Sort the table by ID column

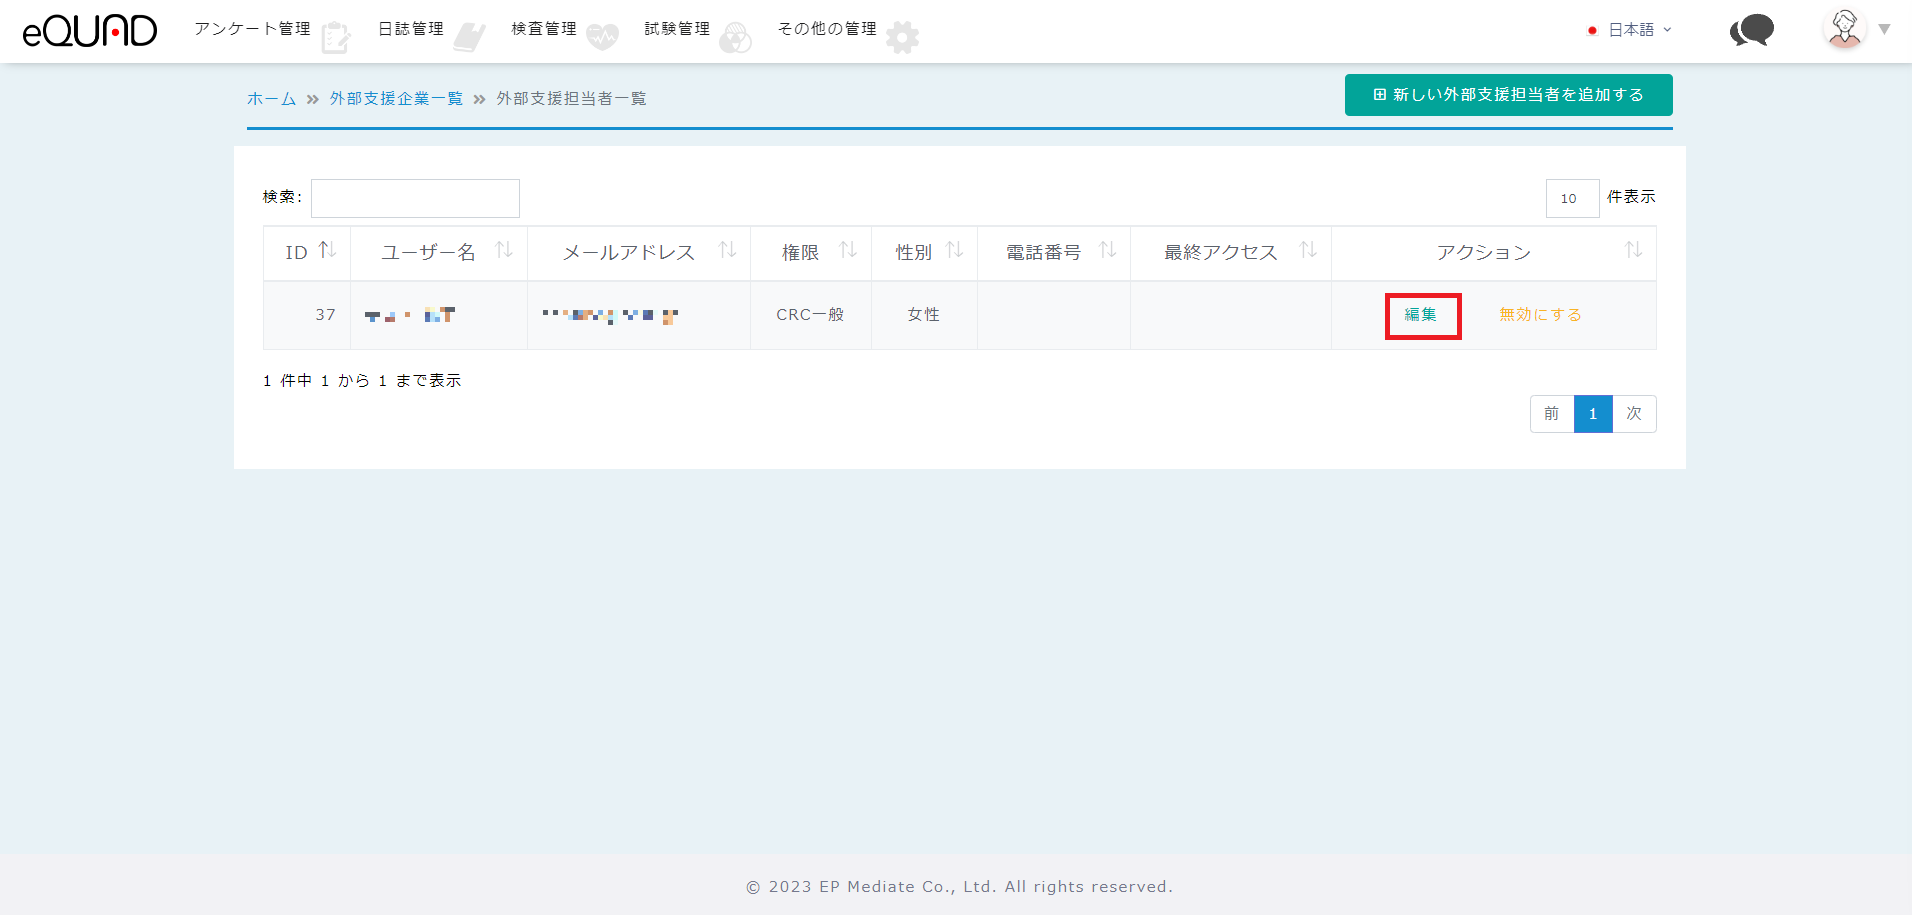pyautogui.click(x=327, y=251)
